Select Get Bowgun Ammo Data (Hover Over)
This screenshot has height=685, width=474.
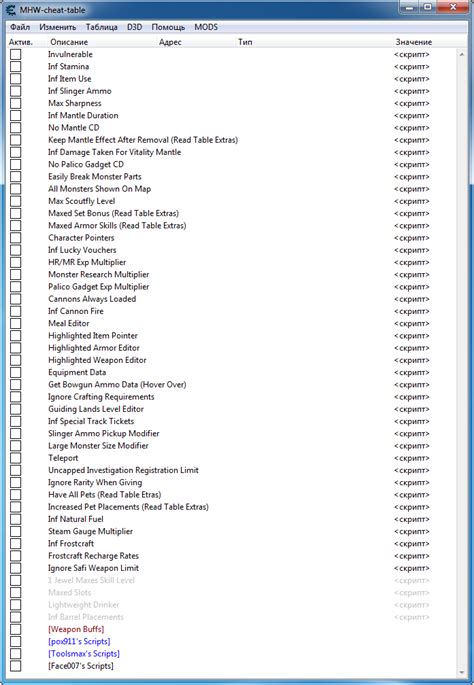[117, 384]
